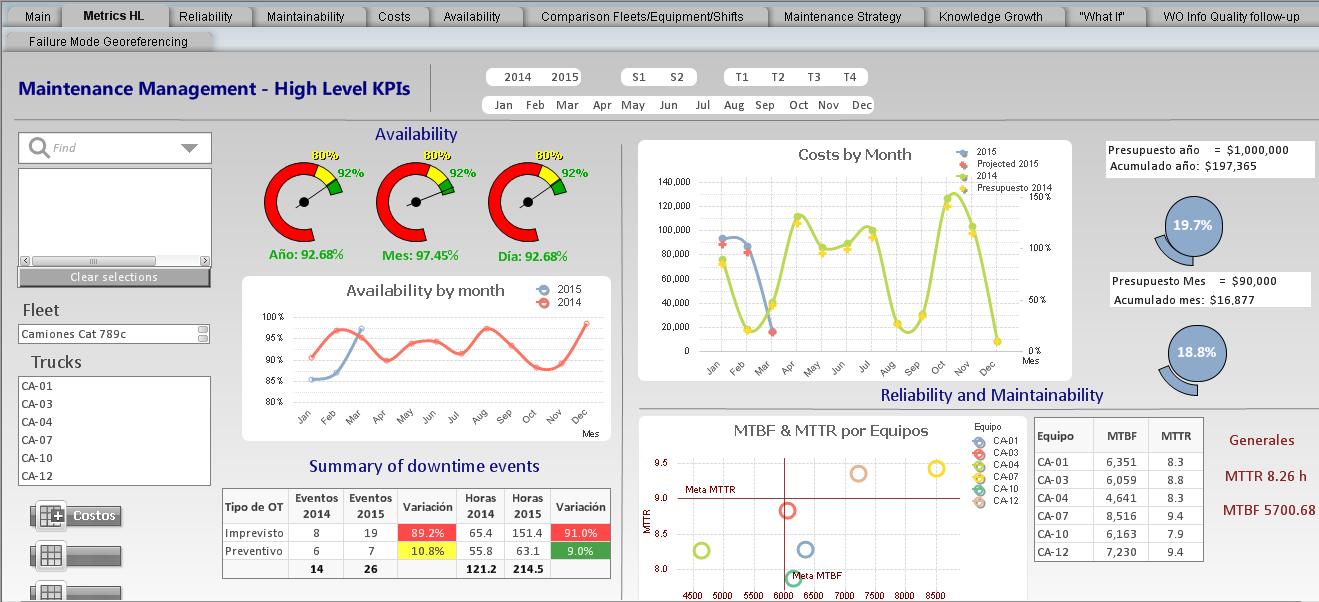
Task: Click the CA-07 yellow bubble in scatter chart
Action: (936, 468)
